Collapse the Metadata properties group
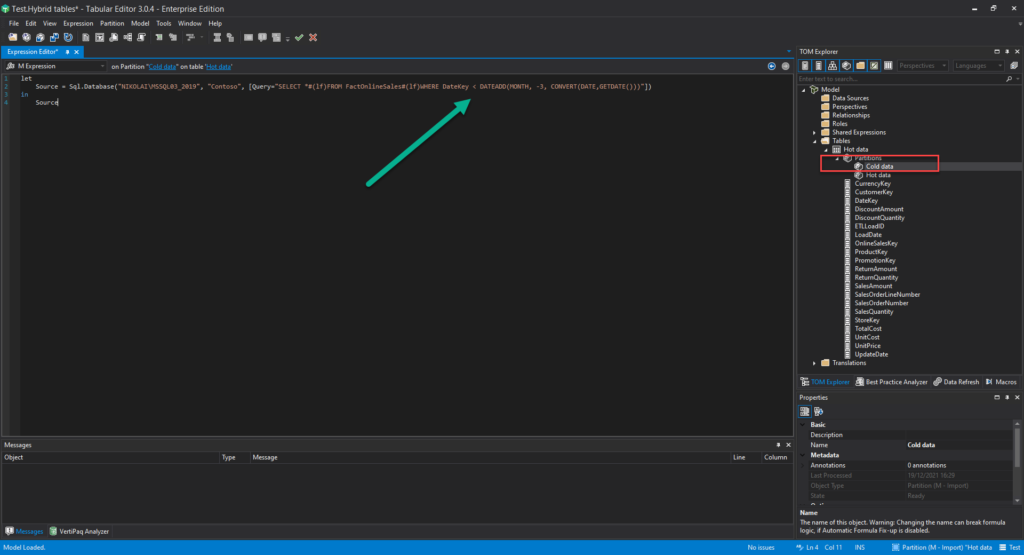1024x555 pixels. [x=803, y=455]
